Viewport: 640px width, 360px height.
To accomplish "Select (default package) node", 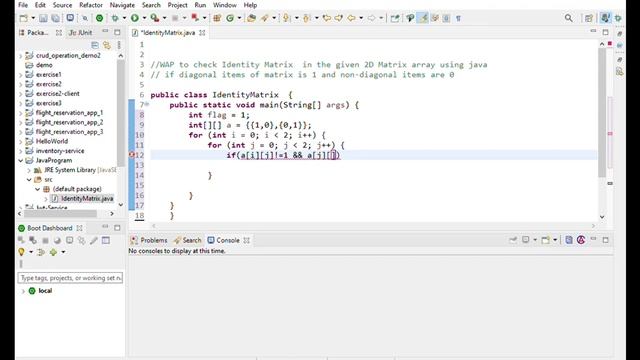I will click(x=77, y=189).
